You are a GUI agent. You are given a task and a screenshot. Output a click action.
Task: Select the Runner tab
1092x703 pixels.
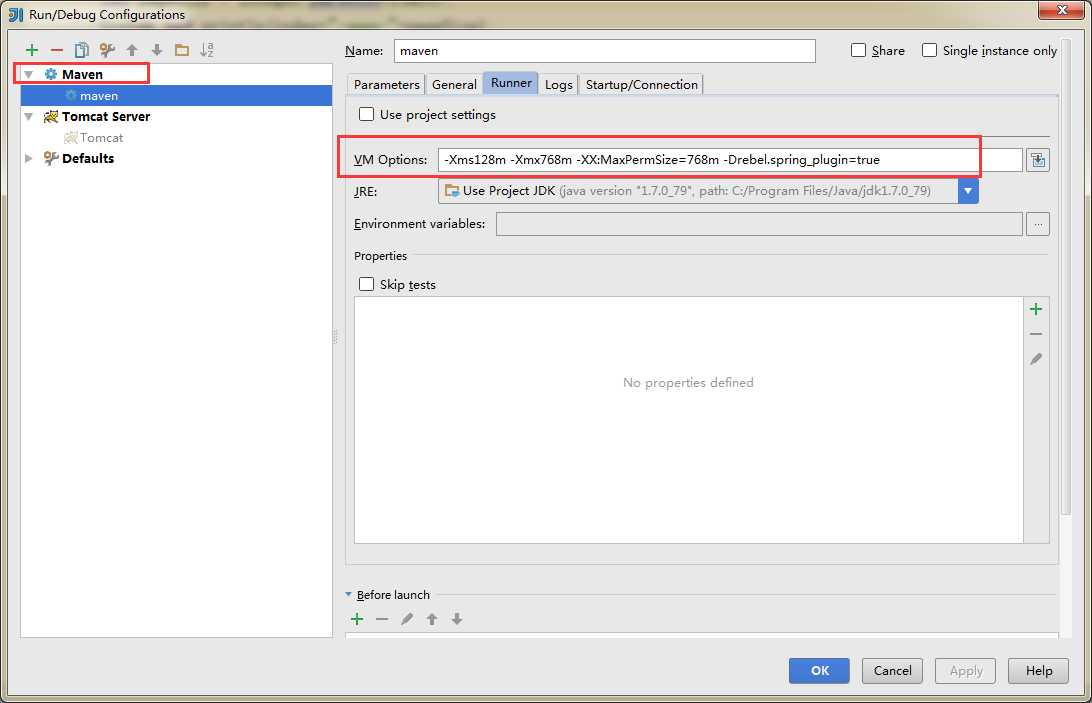511,83
